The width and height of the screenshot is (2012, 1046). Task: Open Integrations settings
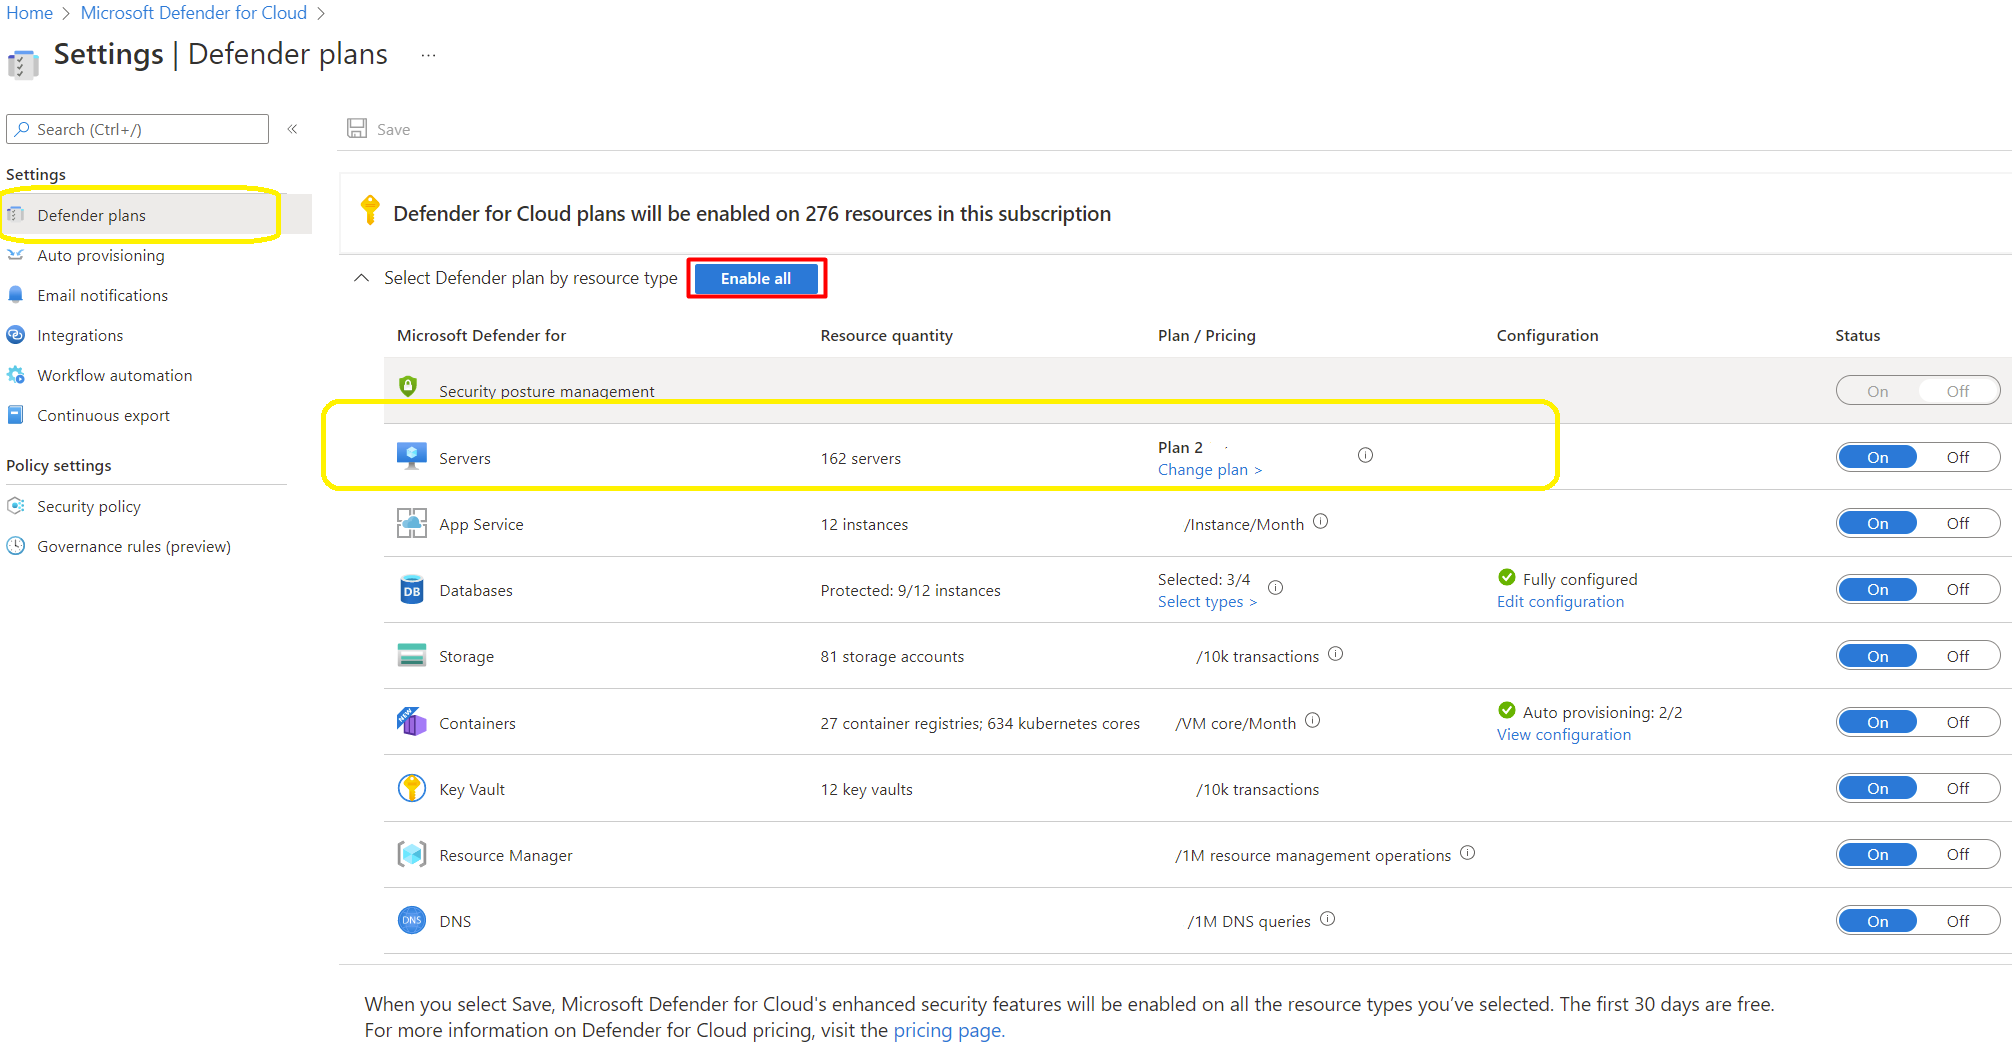(80, 335)
